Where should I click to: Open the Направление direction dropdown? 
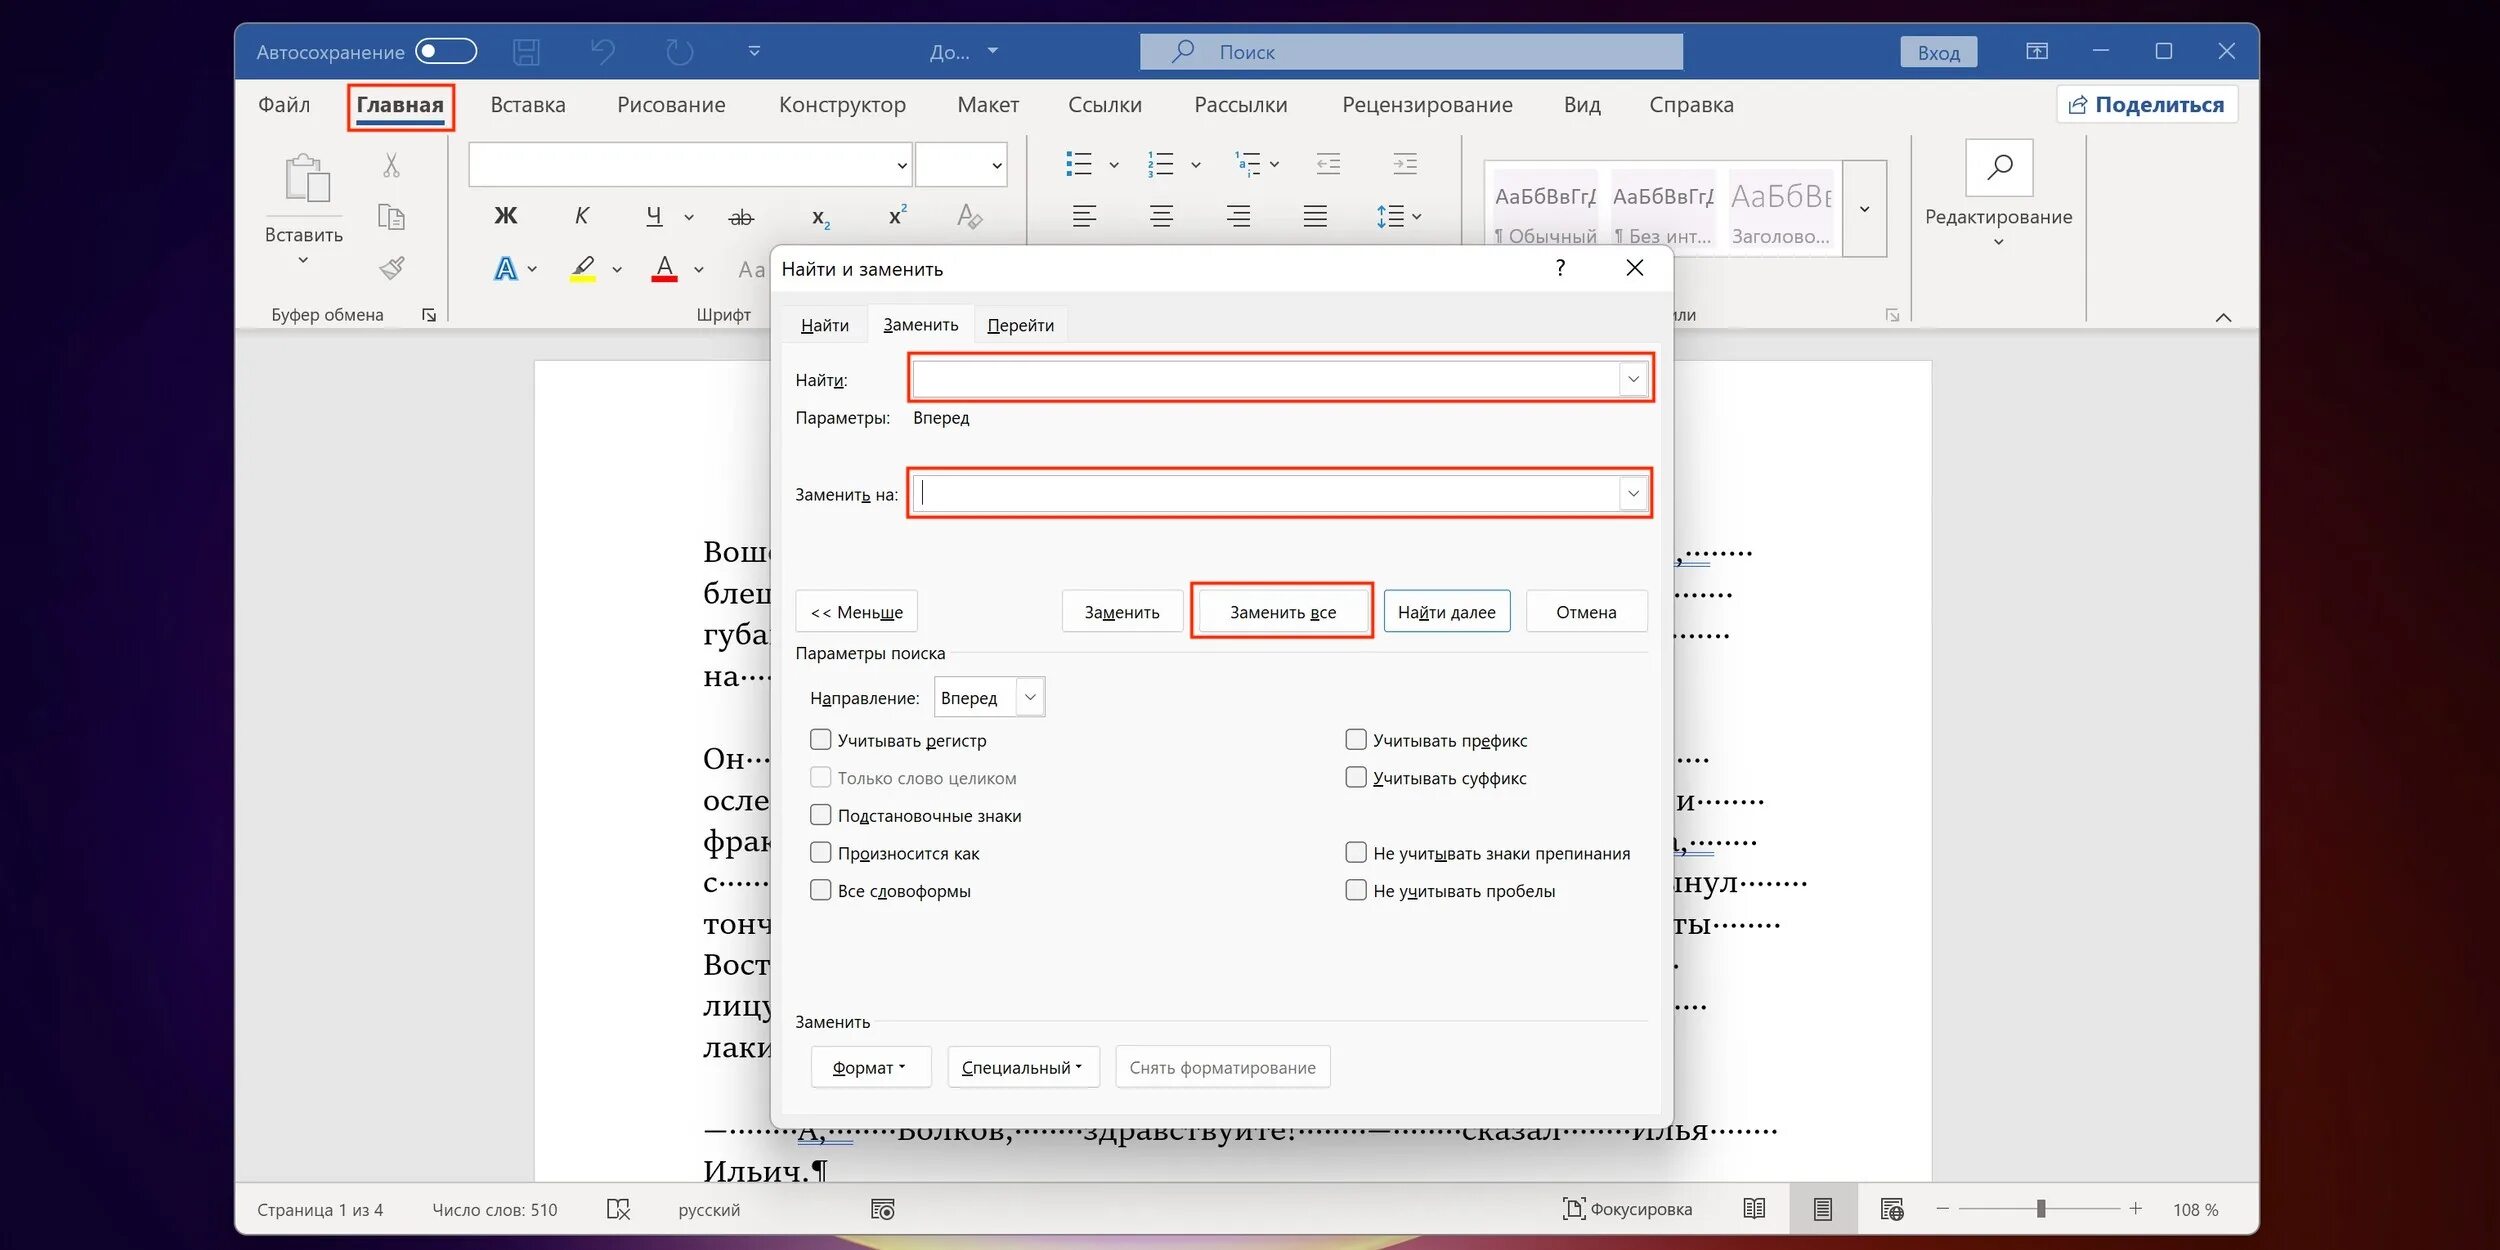pyautogui.click(x=1030, y=697)
